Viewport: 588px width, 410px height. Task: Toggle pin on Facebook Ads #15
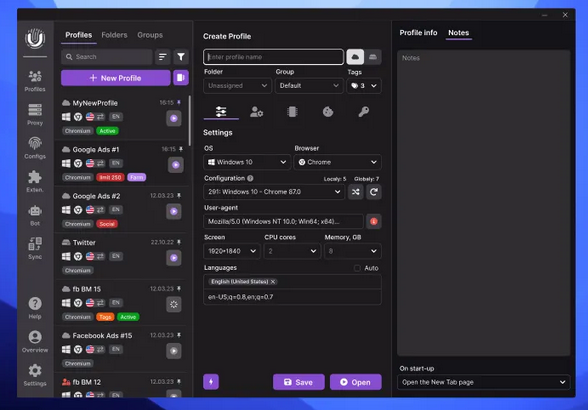(179, 335)
